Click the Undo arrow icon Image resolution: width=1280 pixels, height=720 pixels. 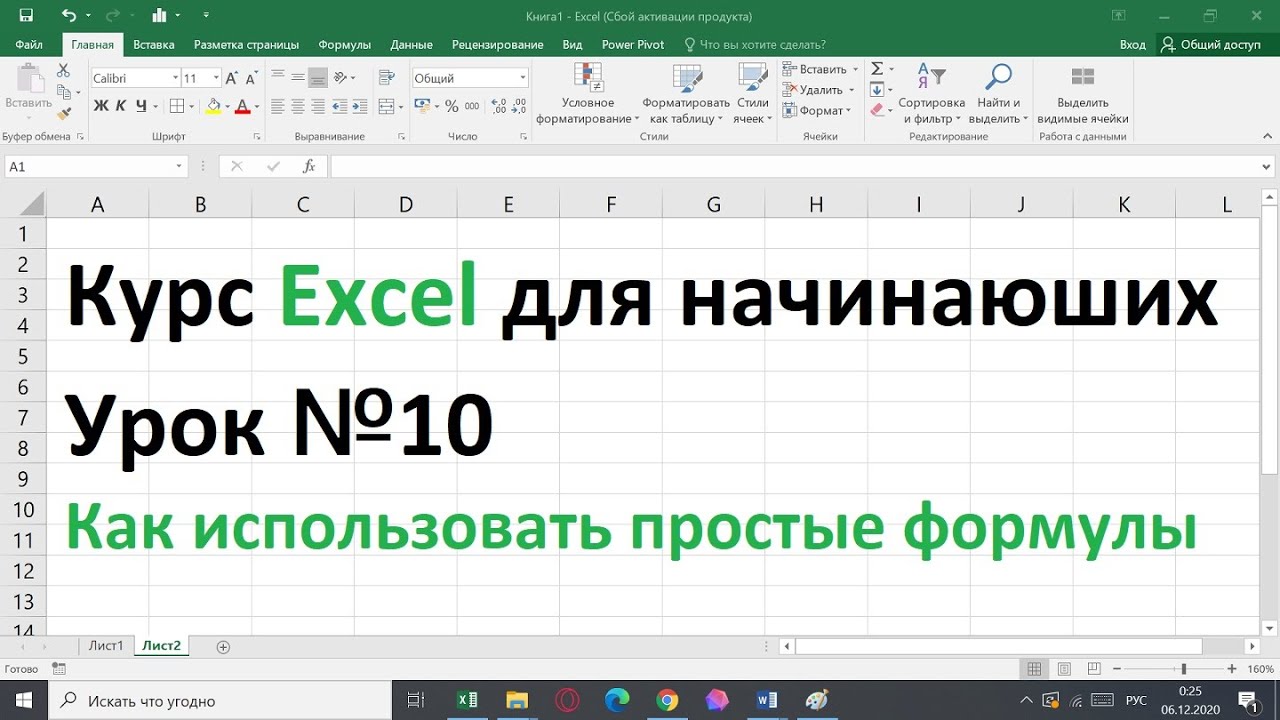tap(69, 16)
